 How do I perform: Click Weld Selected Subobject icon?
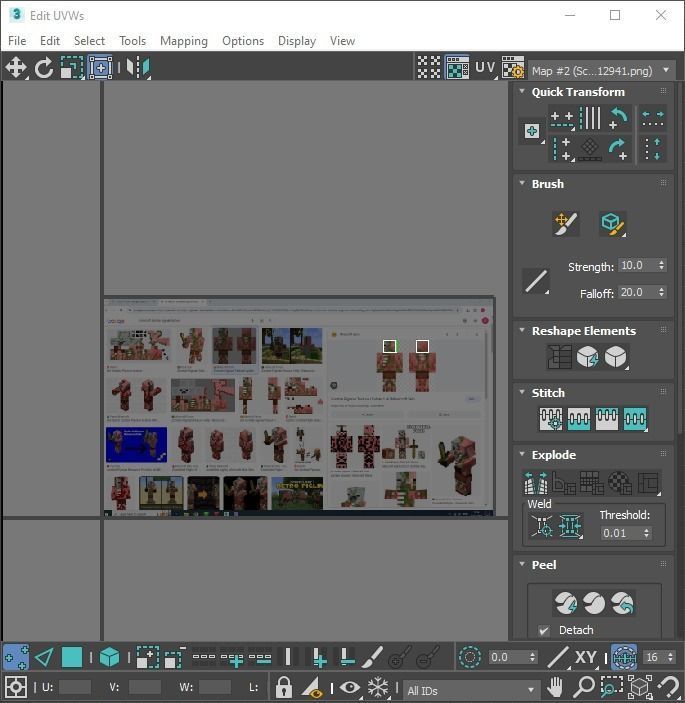pyautogui.click(x=570, y=526)
